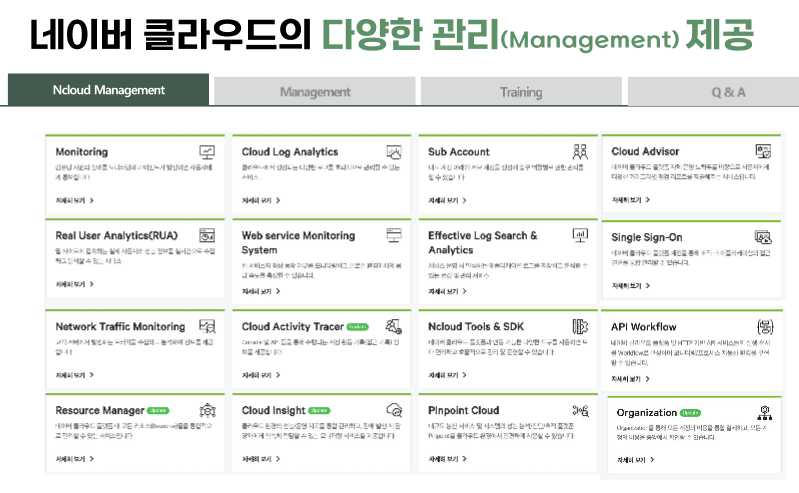Open 자세히 보기 link under Single Sign-On
Viewport: 799px width, 493px height.
click(x=631, y=286)
